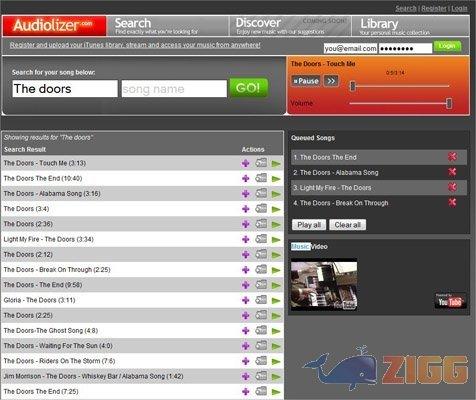Image resolution: width=476 pixels, height=400 pixels.
Task: Open video icon for 'Riders On The Storm'
Action: click(261, 360)
